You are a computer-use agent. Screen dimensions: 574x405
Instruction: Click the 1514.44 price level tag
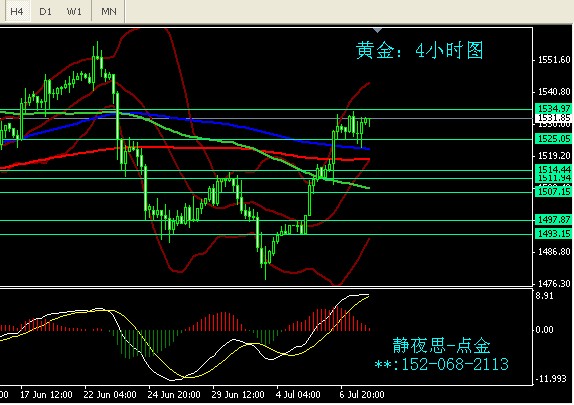(x=553, y=169)
